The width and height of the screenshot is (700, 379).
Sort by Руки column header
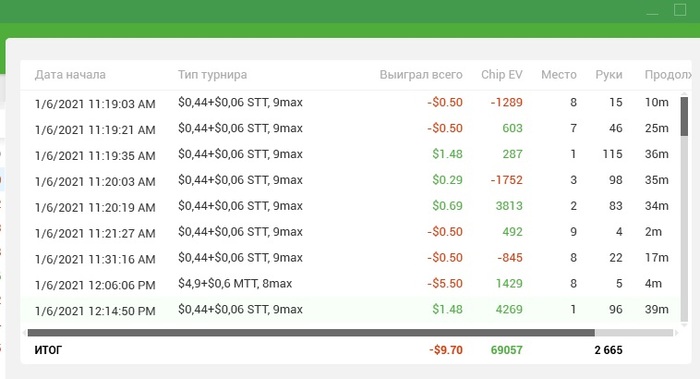(608, 75)
